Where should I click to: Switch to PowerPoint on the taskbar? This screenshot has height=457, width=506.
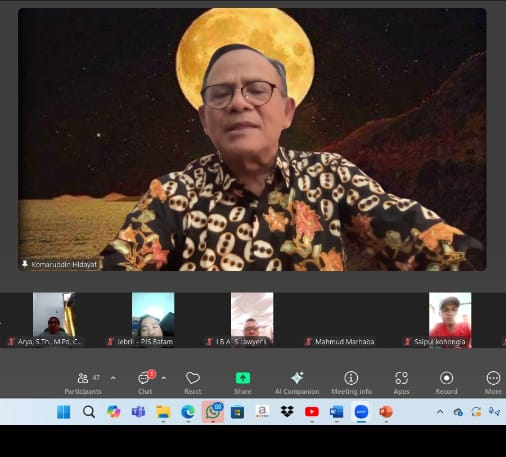[x=386, y=412]
